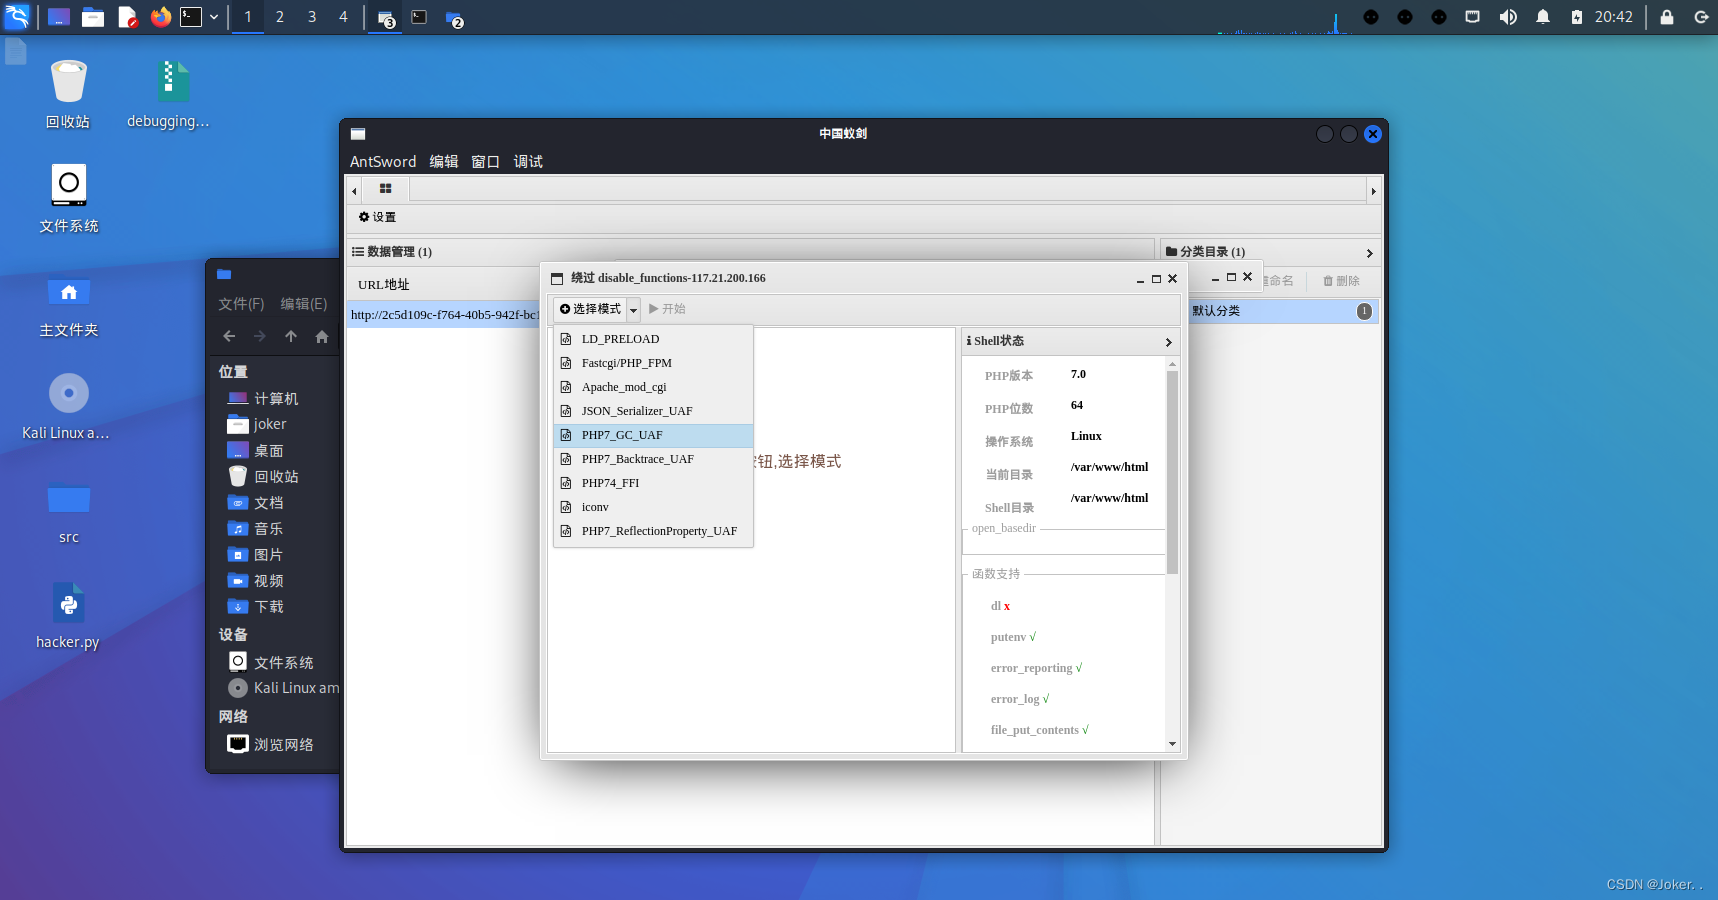Click the AntSword home grid tab icon
The width and height of the screenshot is (1718, 900).
(x=385, y=189)
